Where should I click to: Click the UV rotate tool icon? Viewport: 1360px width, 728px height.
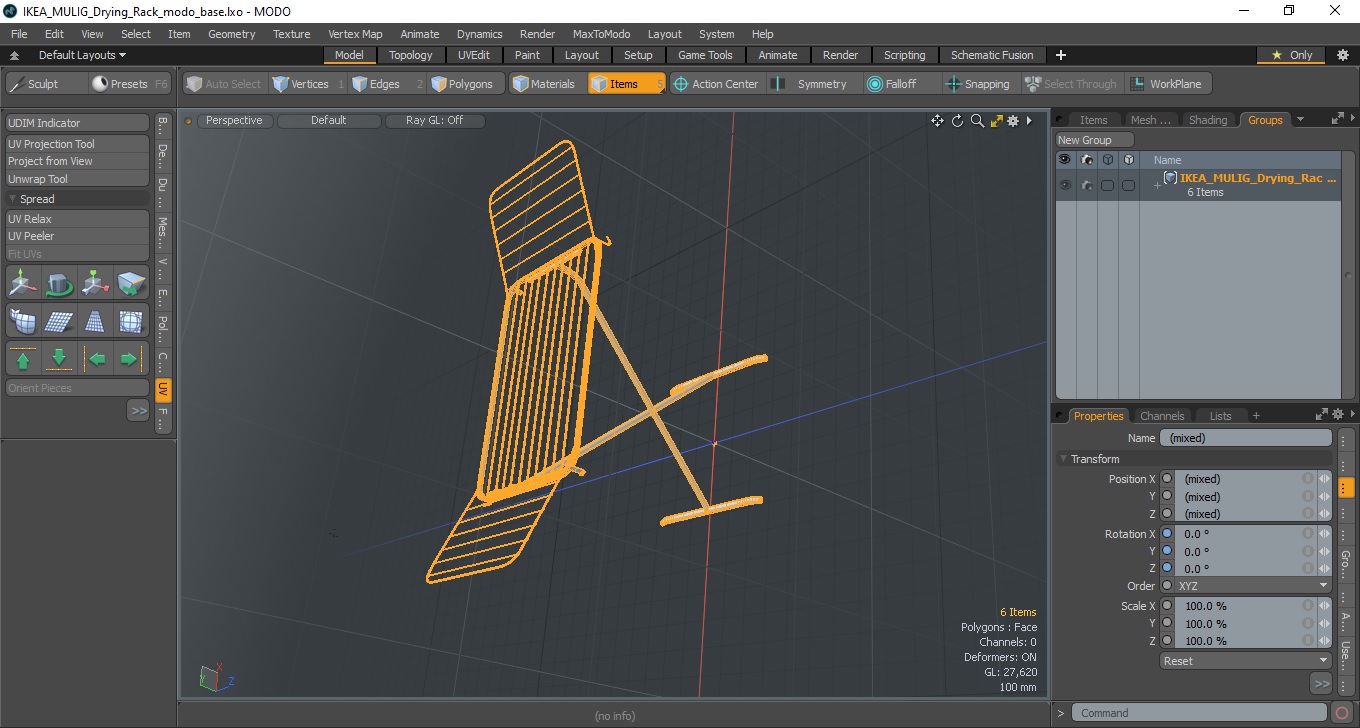(59, 284)
